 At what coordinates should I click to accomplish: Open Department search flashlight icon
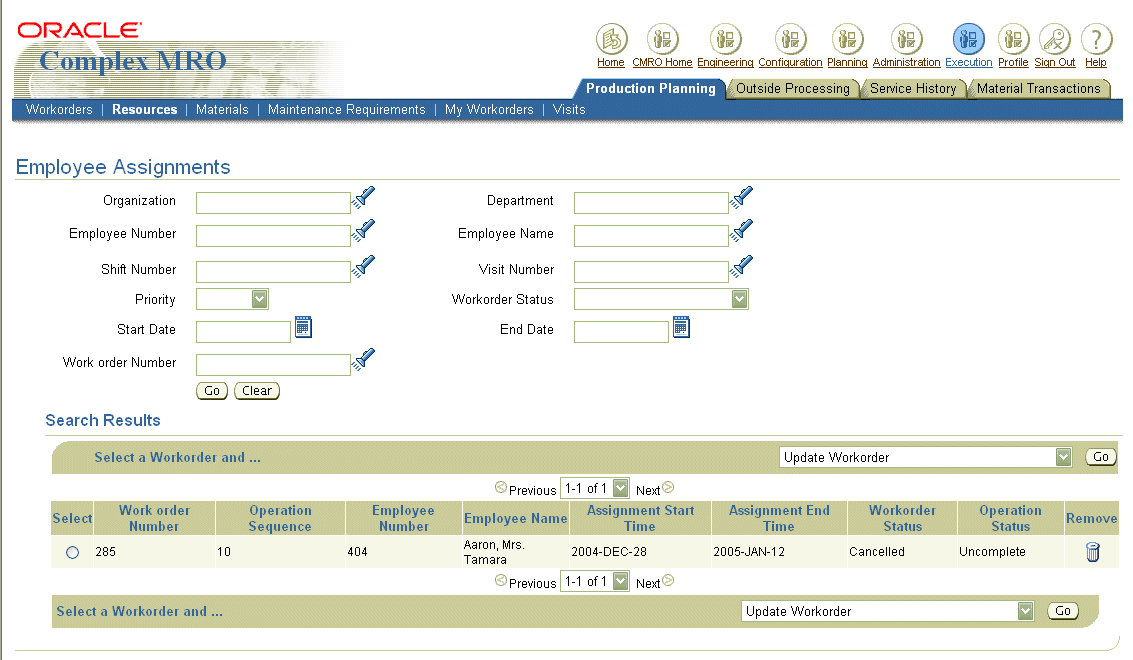tap(741, 197)
